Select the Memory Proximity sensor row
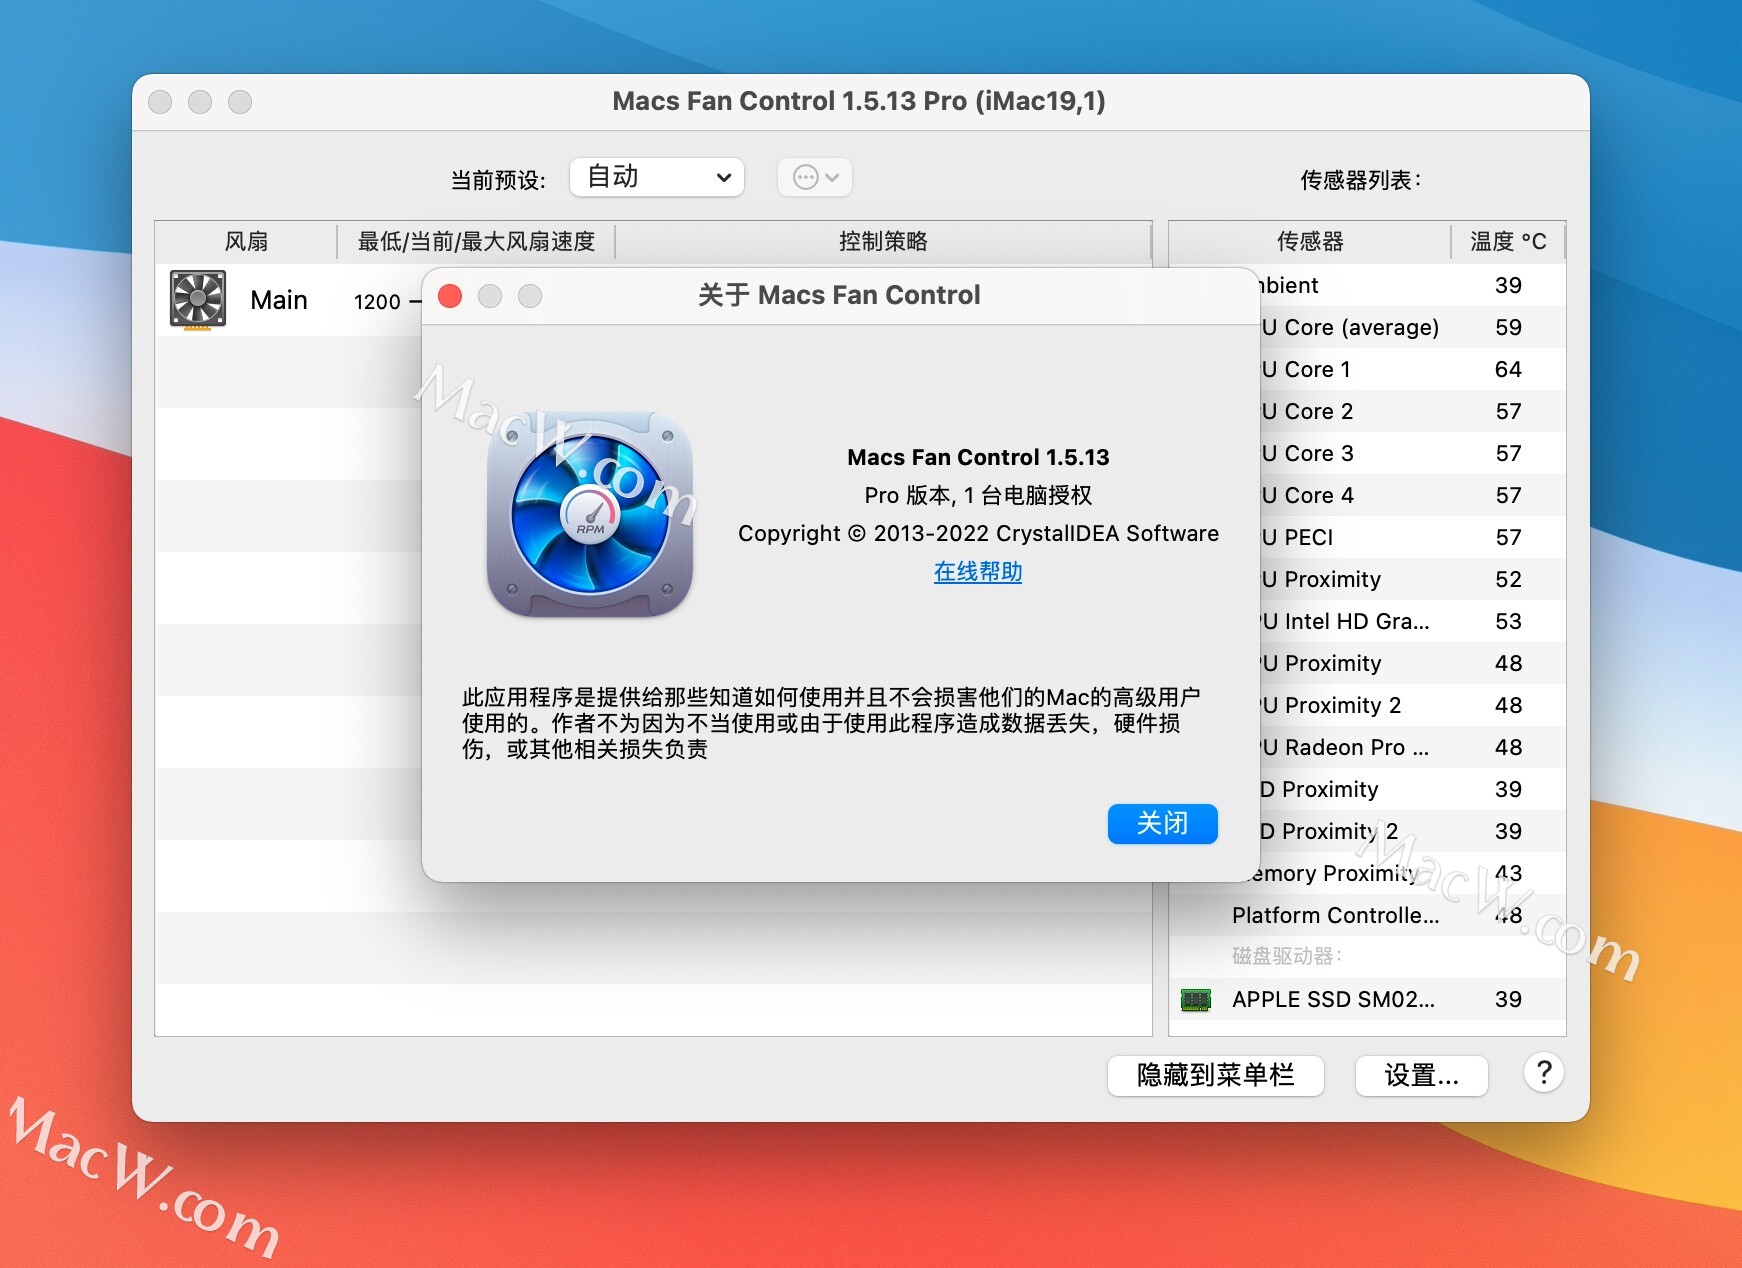Image resolution: width=1742 pixels, height=1268 pixels. click(1380, 873)
